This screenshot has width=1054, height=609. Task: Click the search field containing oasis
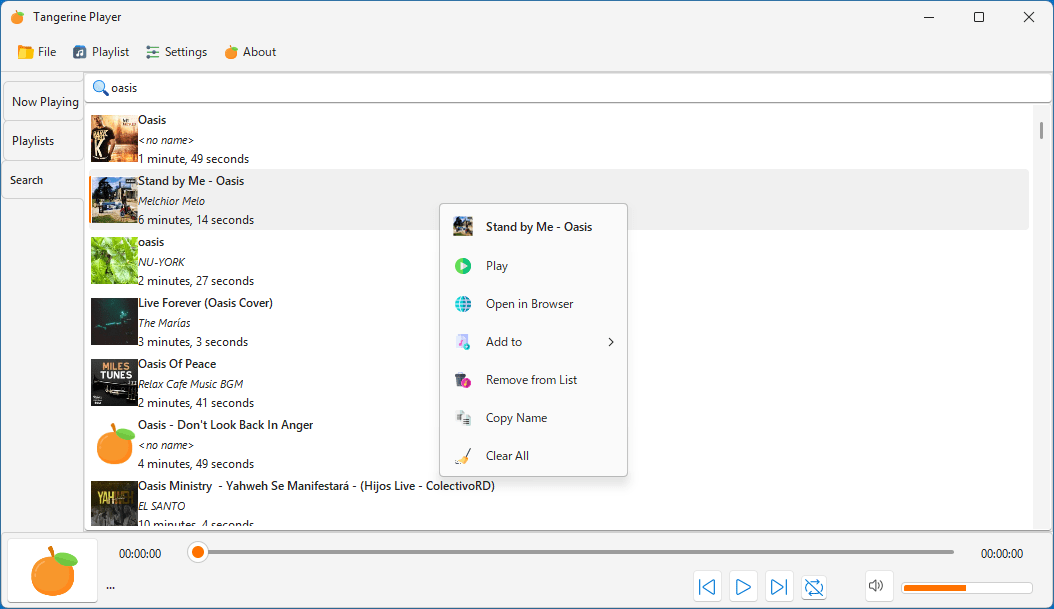coord(568,88)
